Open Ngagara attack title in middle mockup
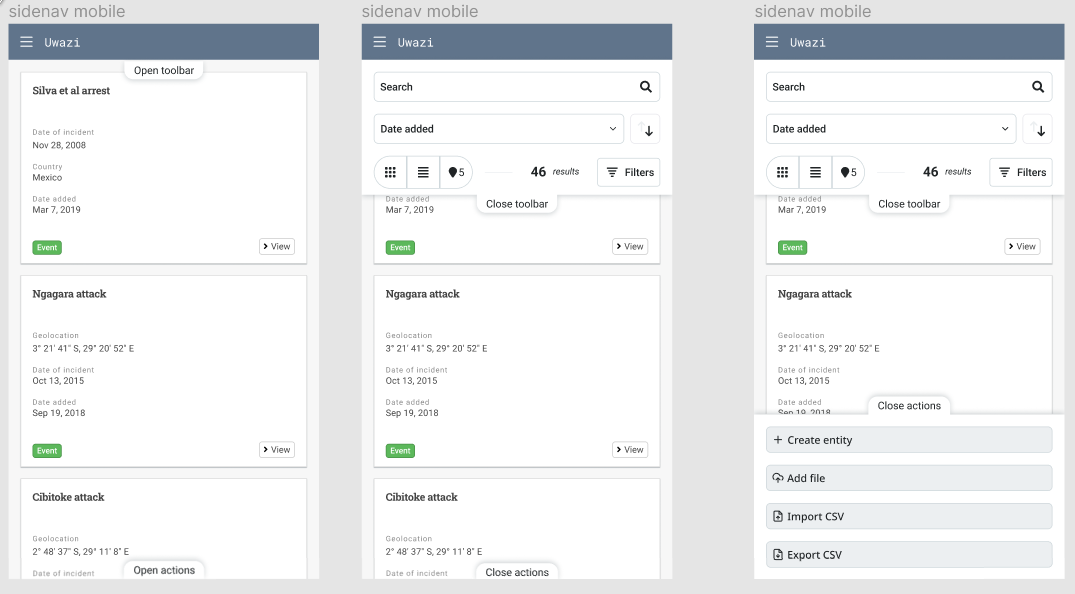This screenshot has height=594, width=1075. pyautogui.click(x=422, y=294)
